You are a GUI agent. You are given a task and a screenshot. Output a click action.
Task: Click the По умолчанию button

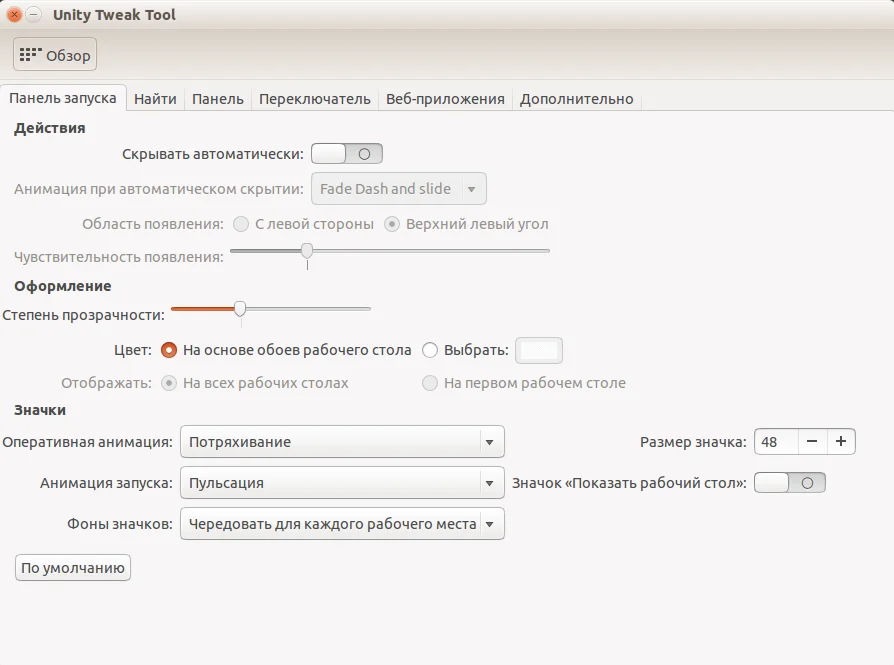(x=73, y=568)
